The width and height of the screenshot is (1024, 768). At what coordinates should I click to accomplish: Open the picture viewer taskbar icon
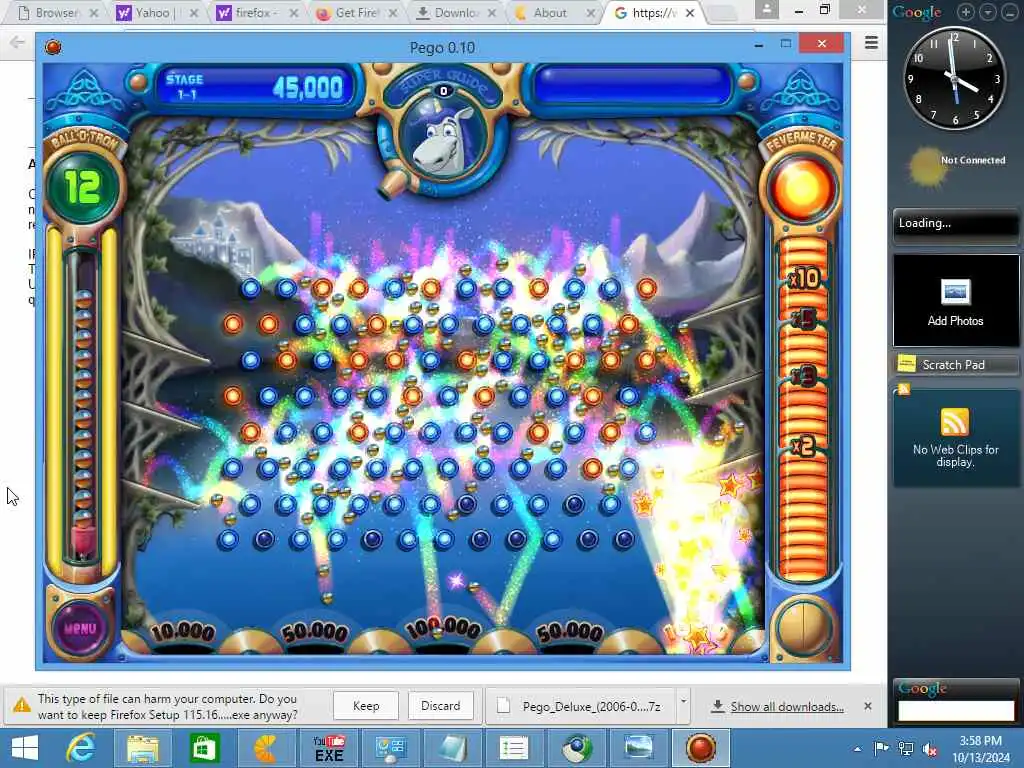point(638,748)
